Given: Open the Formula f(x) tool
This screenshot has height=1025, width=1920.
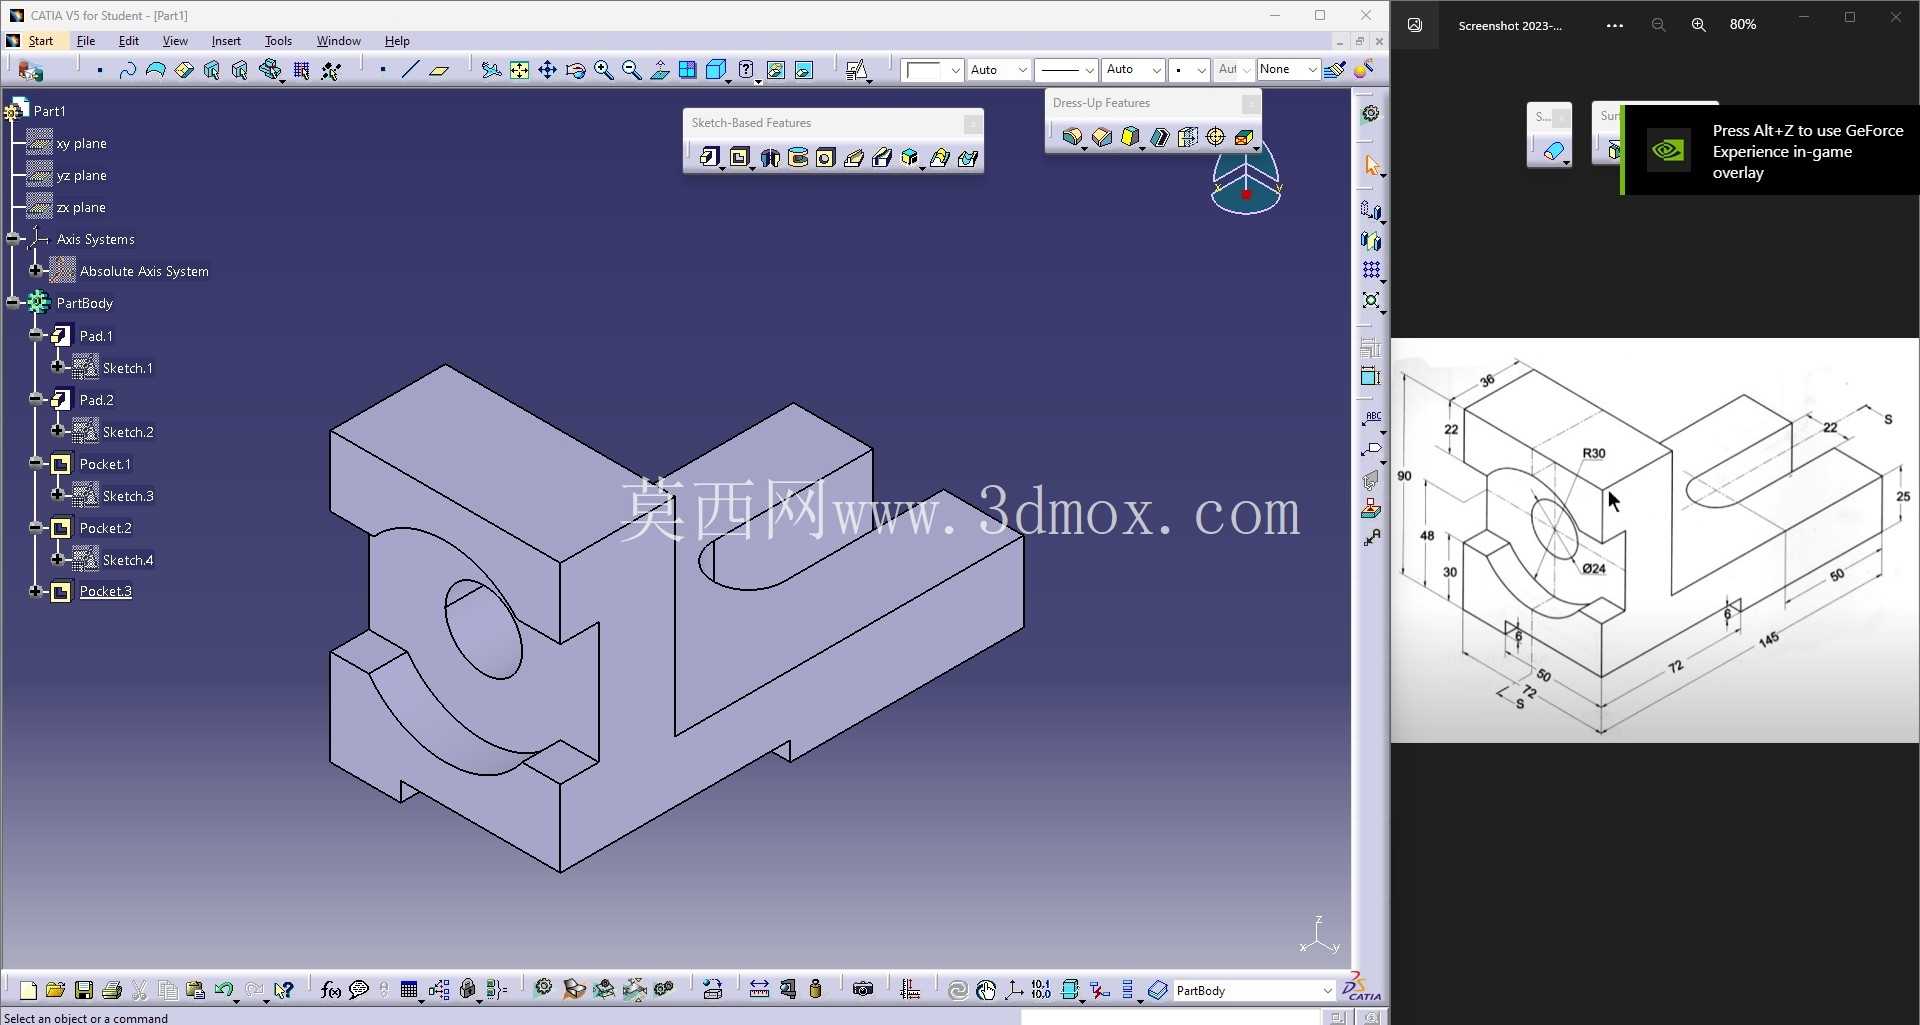Looking at the screenshot, I should tap(331, 990).
